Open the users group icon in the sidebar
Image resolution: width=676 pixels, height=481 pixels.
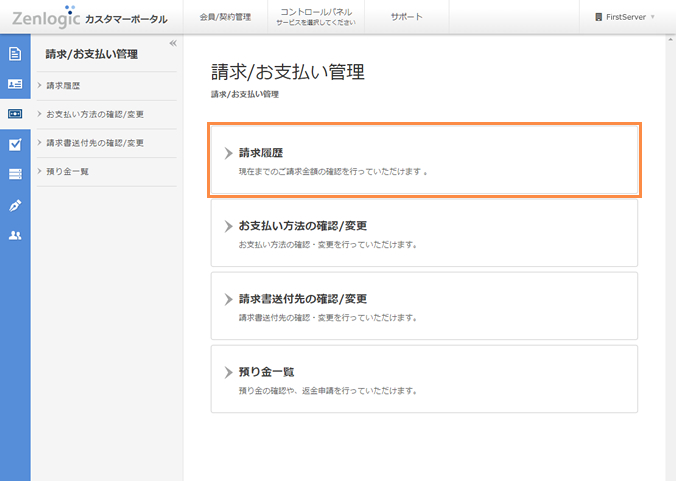15,235
